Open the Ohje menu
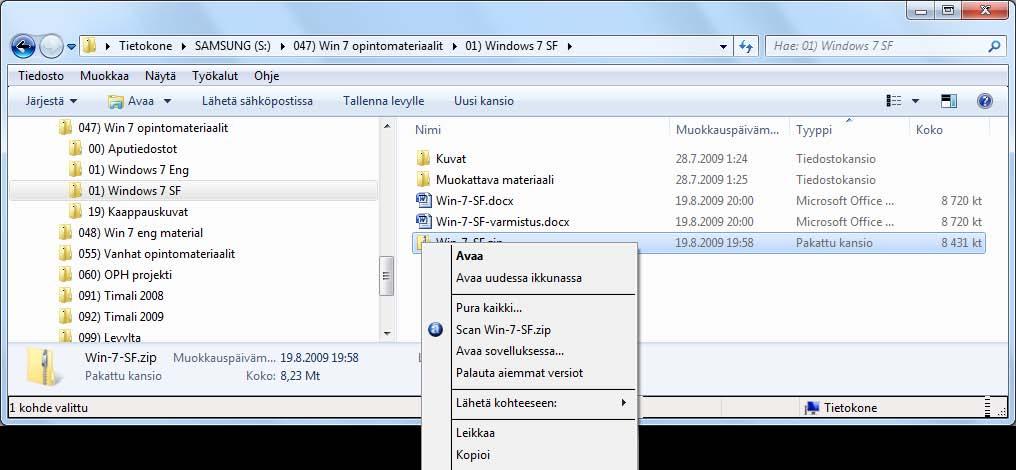This screenshot has height=470, width=1016. [x=266, y=76]
